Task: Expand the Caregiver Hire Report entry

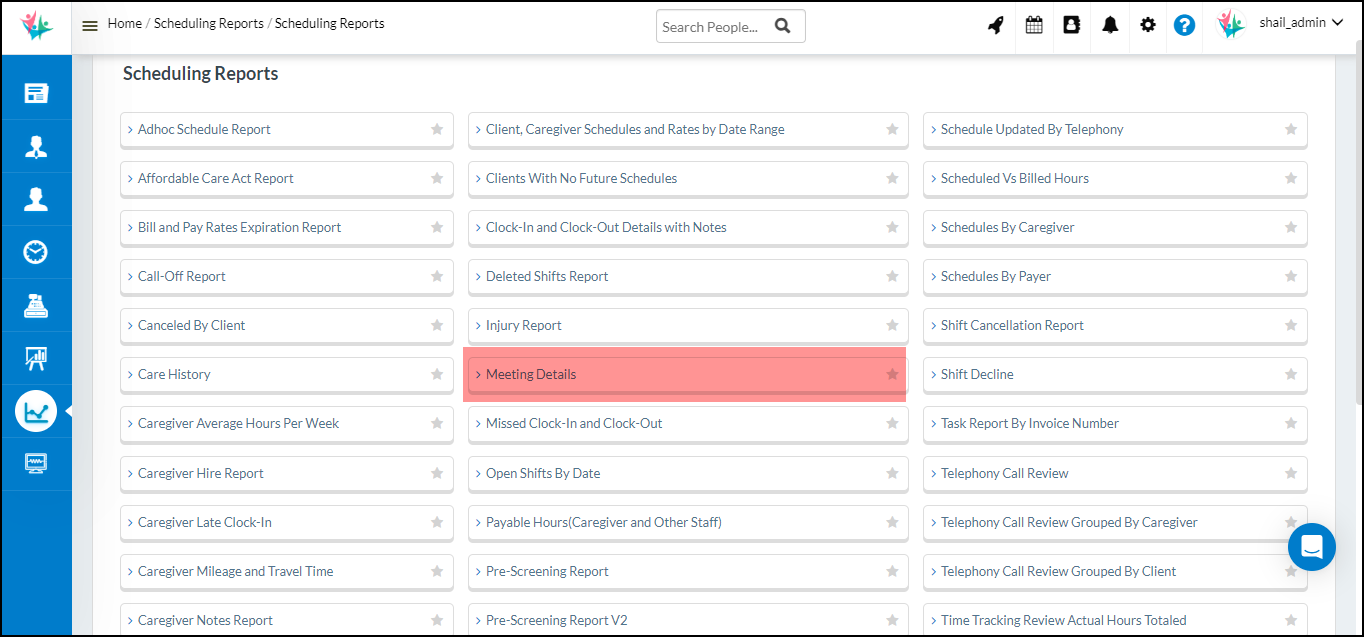Action: (200, 473)
